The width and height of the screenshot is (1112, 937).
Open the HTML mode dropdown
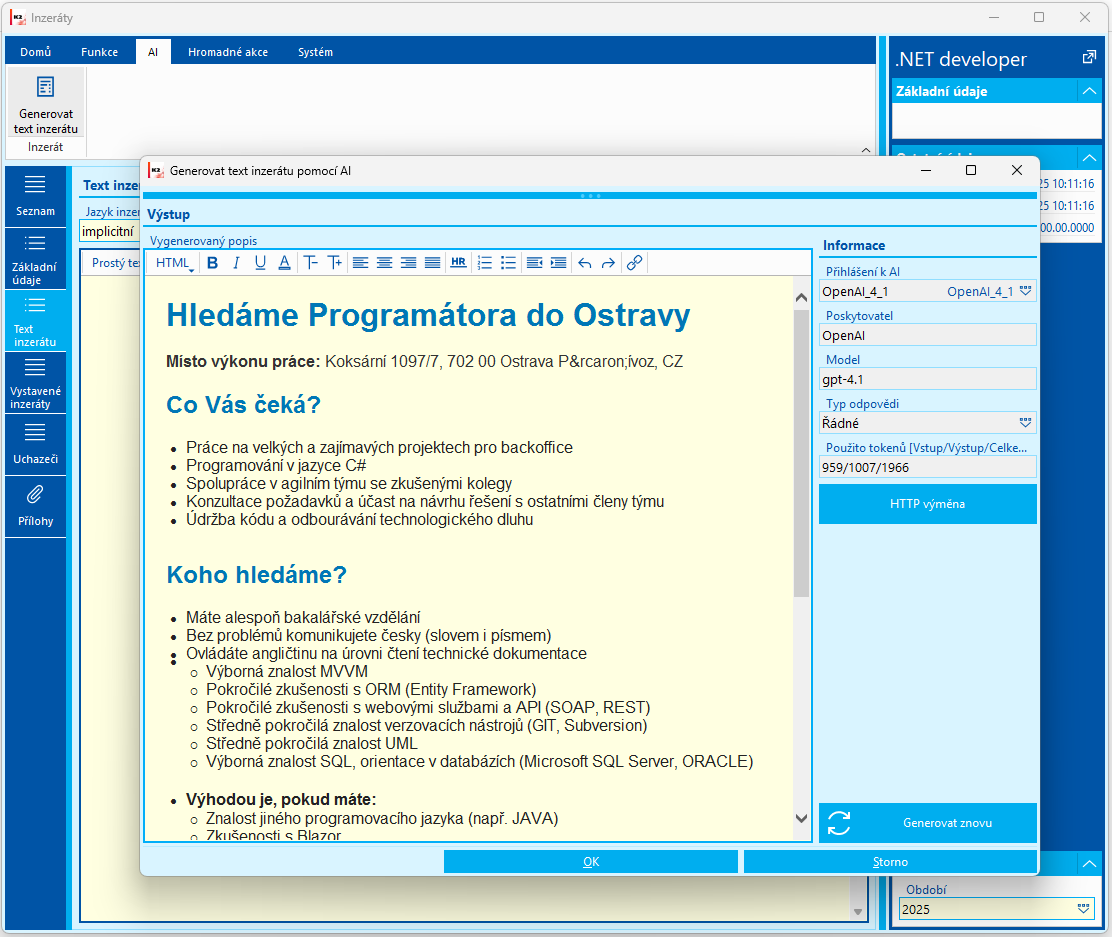(174, 263)
